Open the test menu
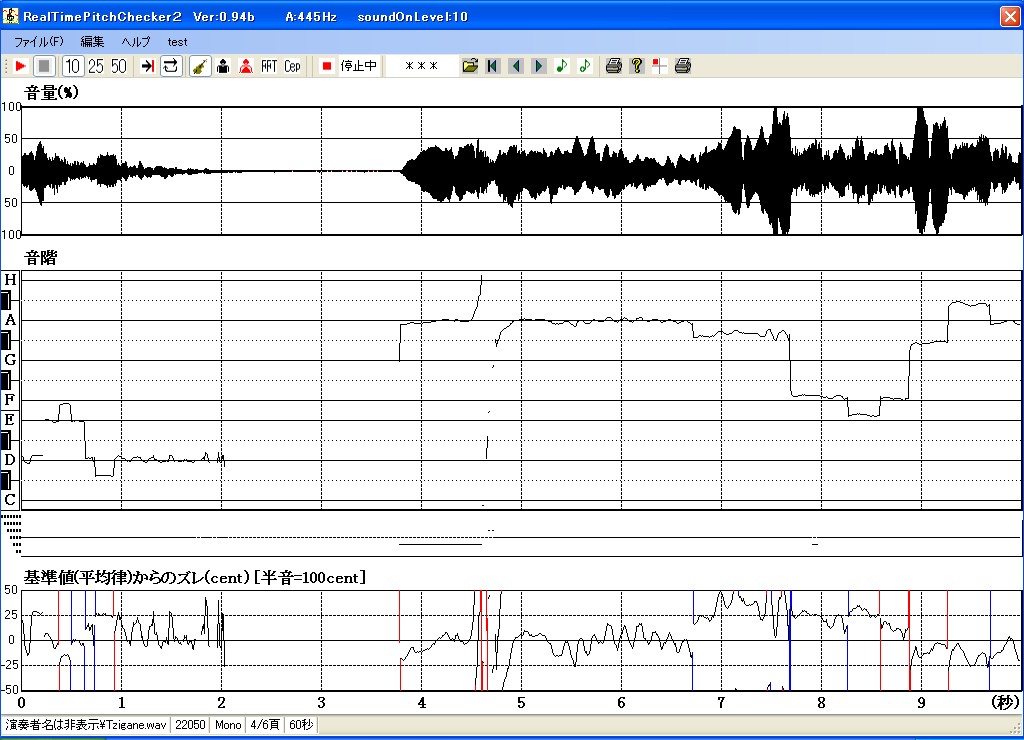Image resolution: width=1024 pixels, height=740 pixels. pos(177,42)
